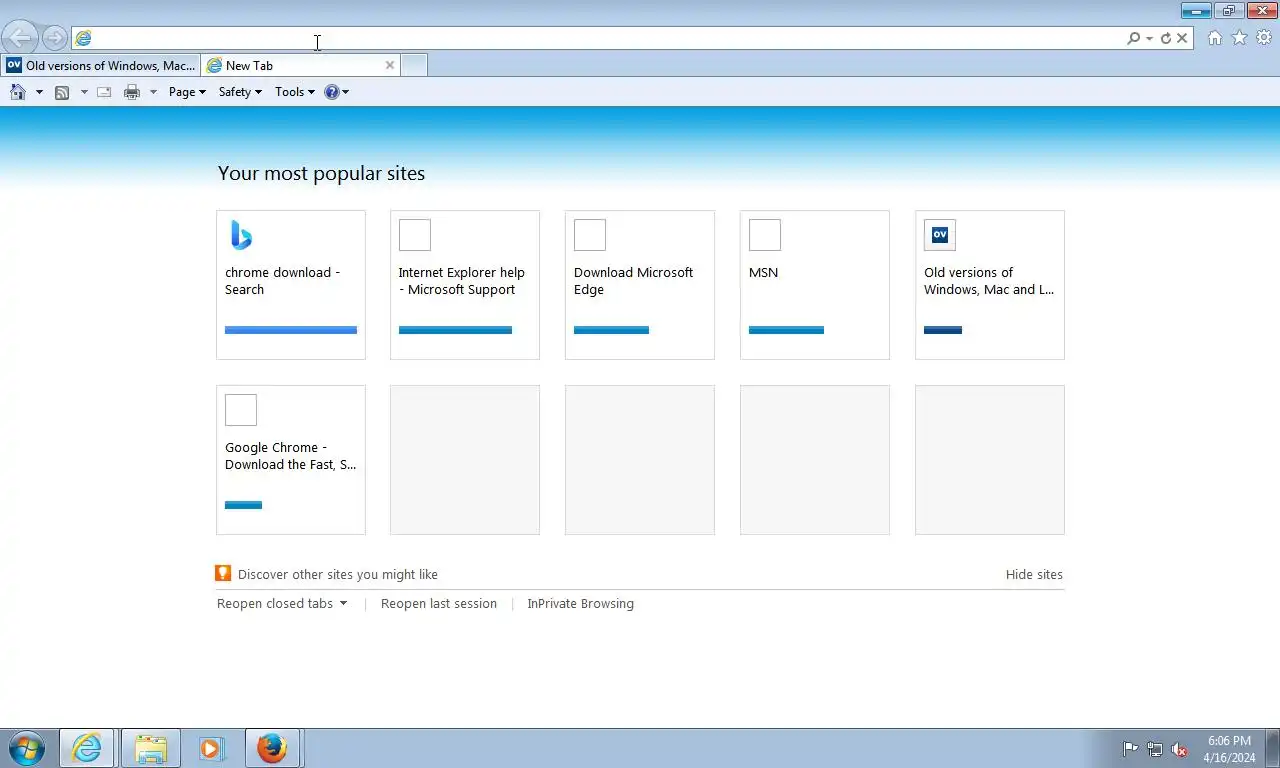The image size is (1280, 768).
Task: Stop loading with the X icon in address bar
Action: tap(1182, 38)
